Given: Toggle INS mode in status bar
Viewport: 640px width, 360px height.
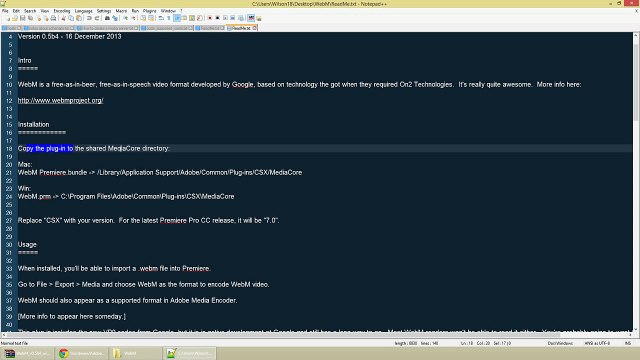Looking at the screenshot, I should click(628, 343).
